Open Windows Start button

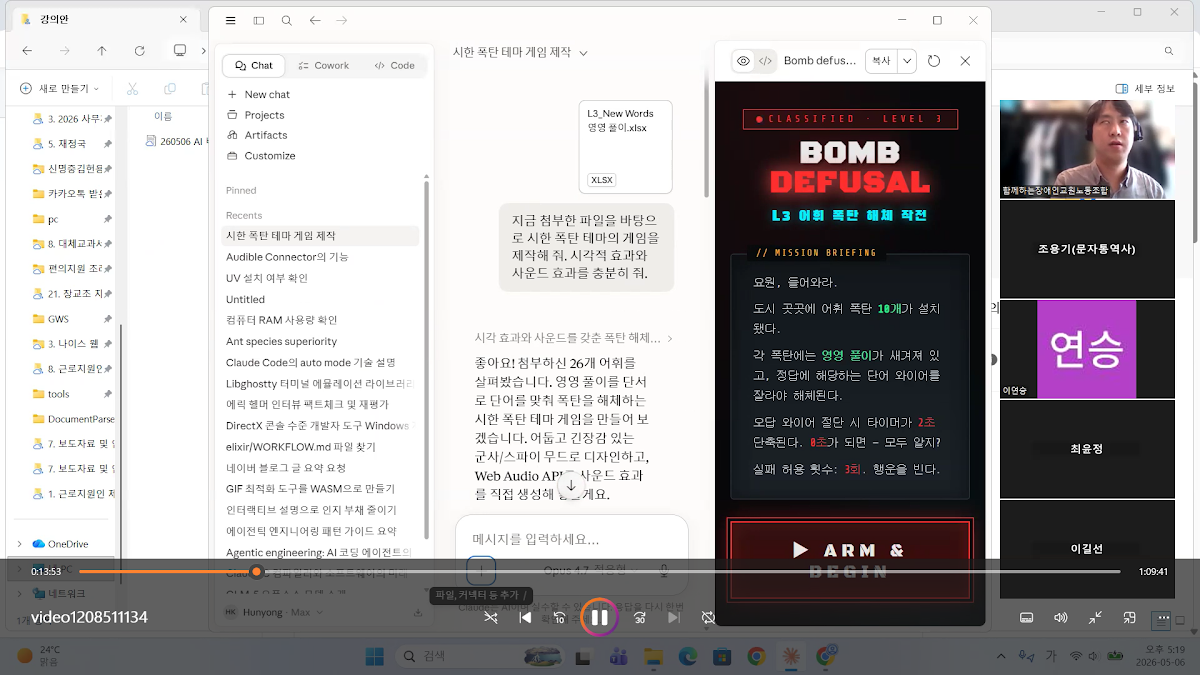[x=375, y=656]
